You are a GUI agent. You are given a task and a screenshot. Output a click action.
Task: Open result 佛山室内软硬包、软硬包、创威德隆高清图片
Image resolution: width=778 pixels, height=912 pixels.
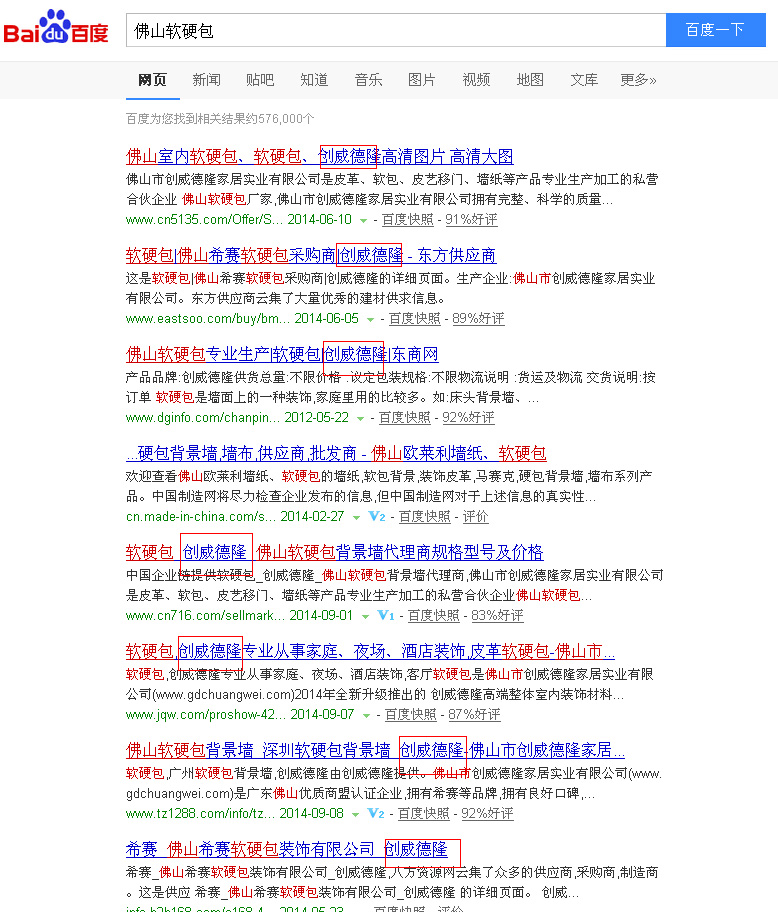coord(319,156)
